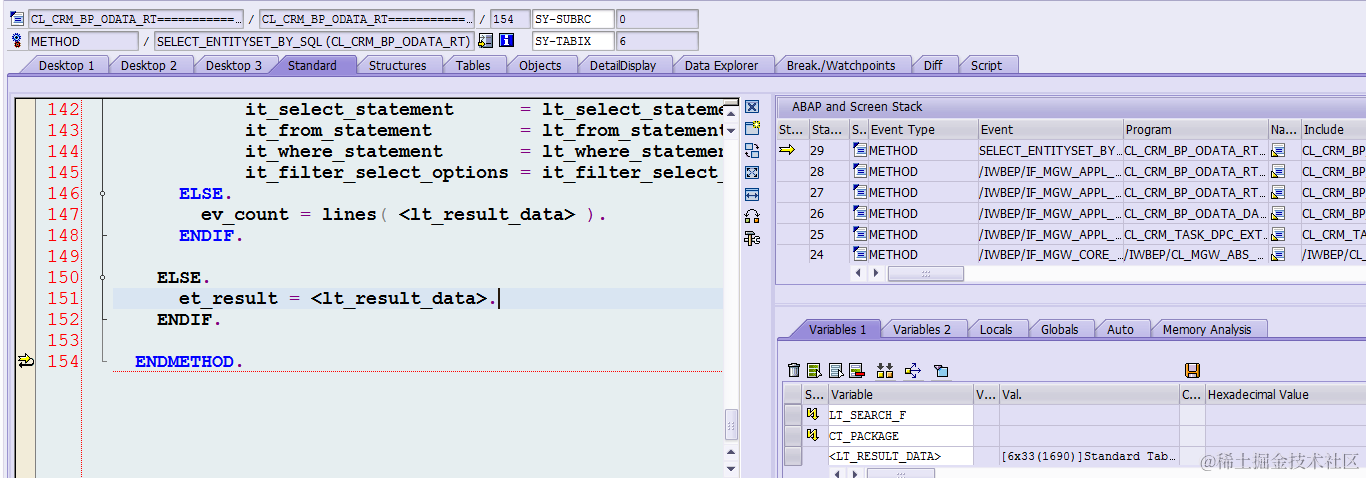Select the <LT_RESULT_DATA> variable cell

pyautogui.click(x=899, y=456)
